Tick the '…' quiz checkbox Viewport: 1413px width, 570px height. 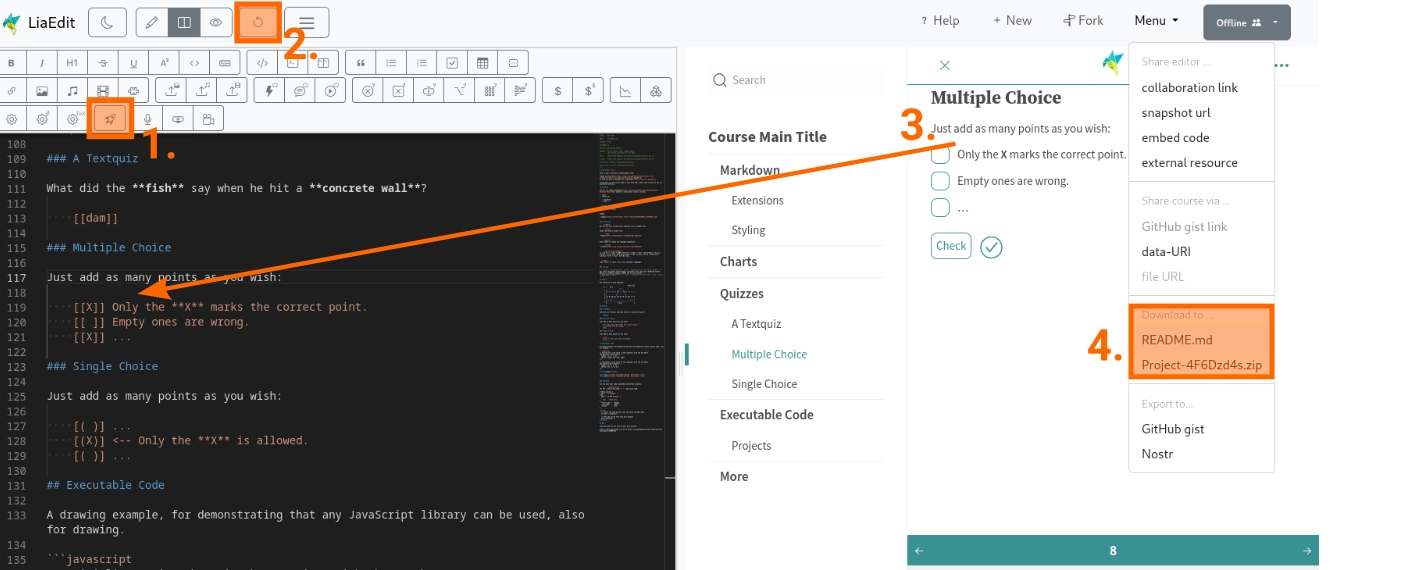click(x=940, y=208)
